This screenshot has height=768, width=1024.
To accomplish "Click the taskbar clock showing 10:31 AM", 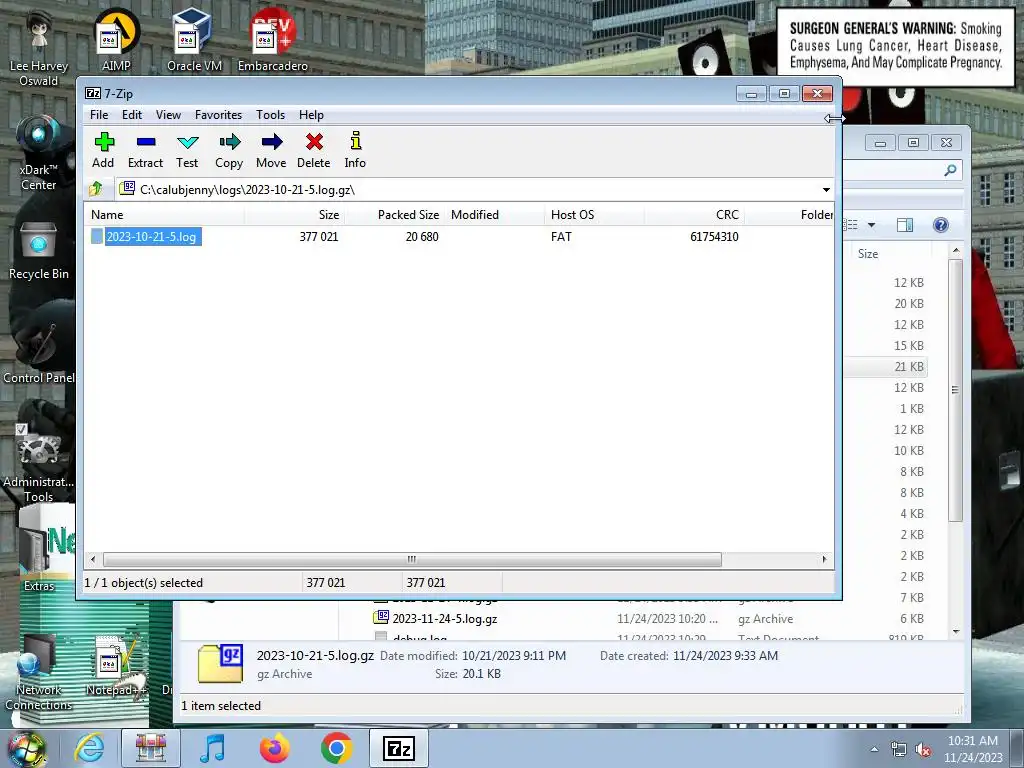I will (x=972, y=749).
